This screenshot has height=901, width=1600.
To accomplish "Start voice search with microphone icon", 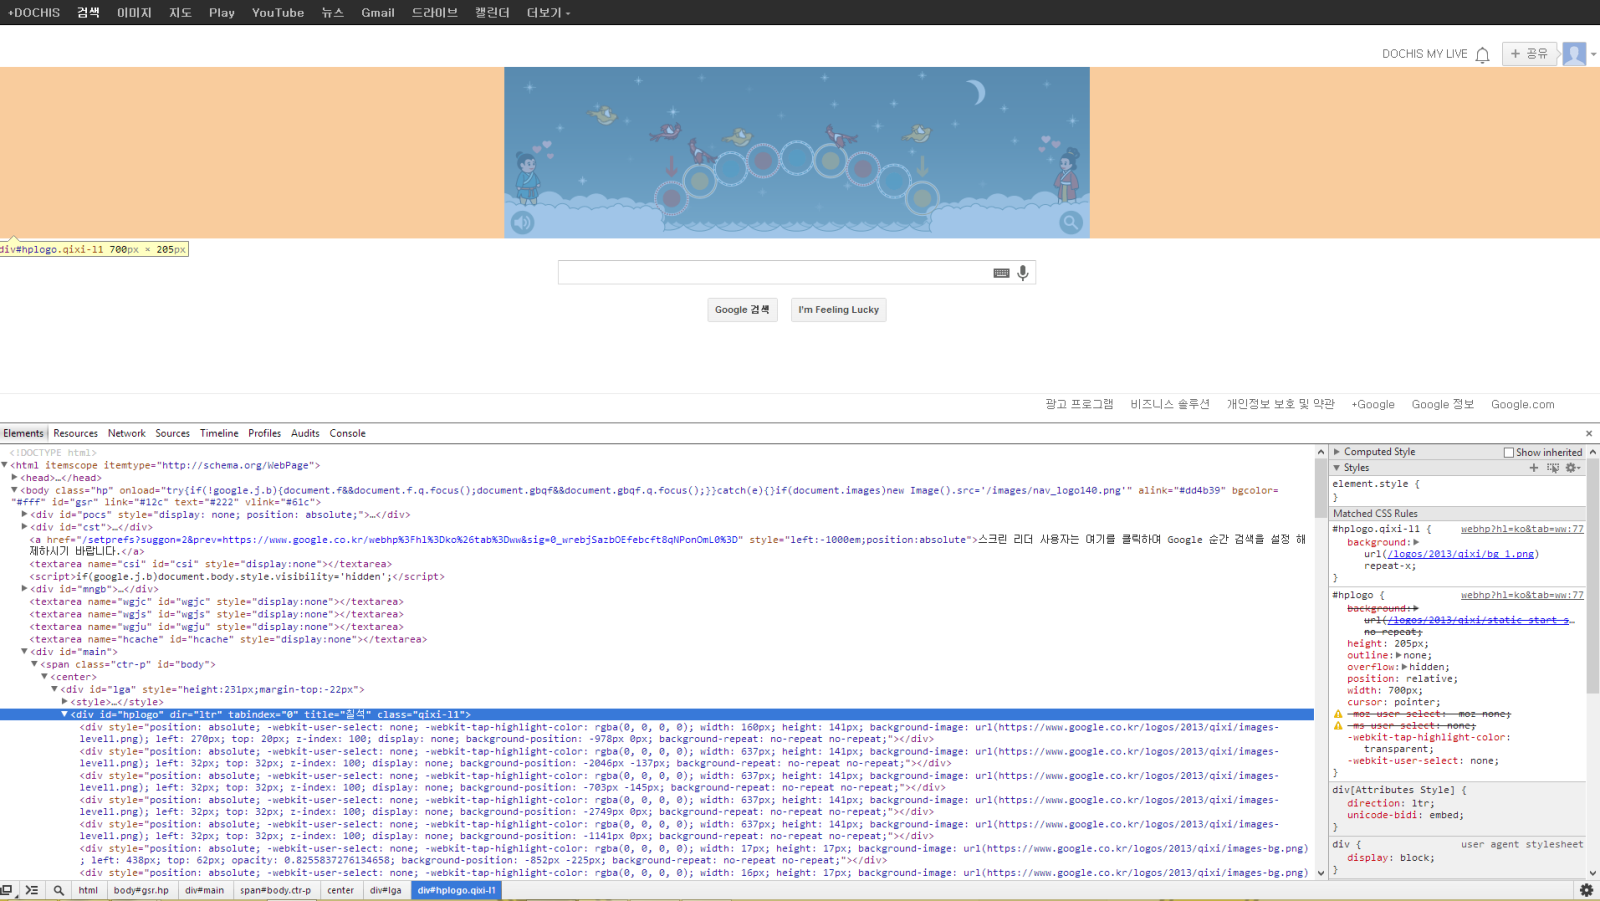I will point(1023,273).
